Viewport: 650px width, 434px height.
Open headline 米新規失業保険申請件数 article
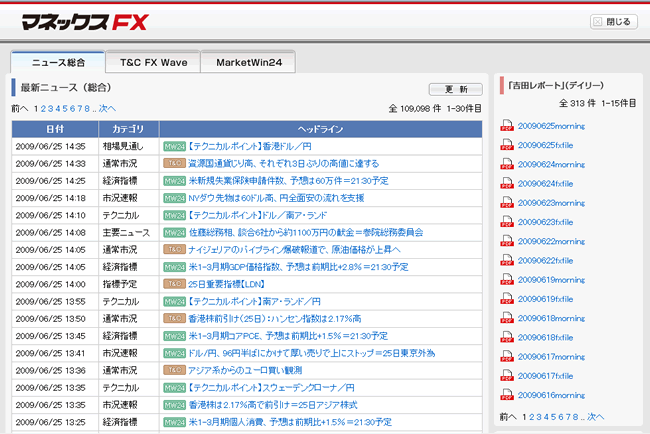pos(289,181)
